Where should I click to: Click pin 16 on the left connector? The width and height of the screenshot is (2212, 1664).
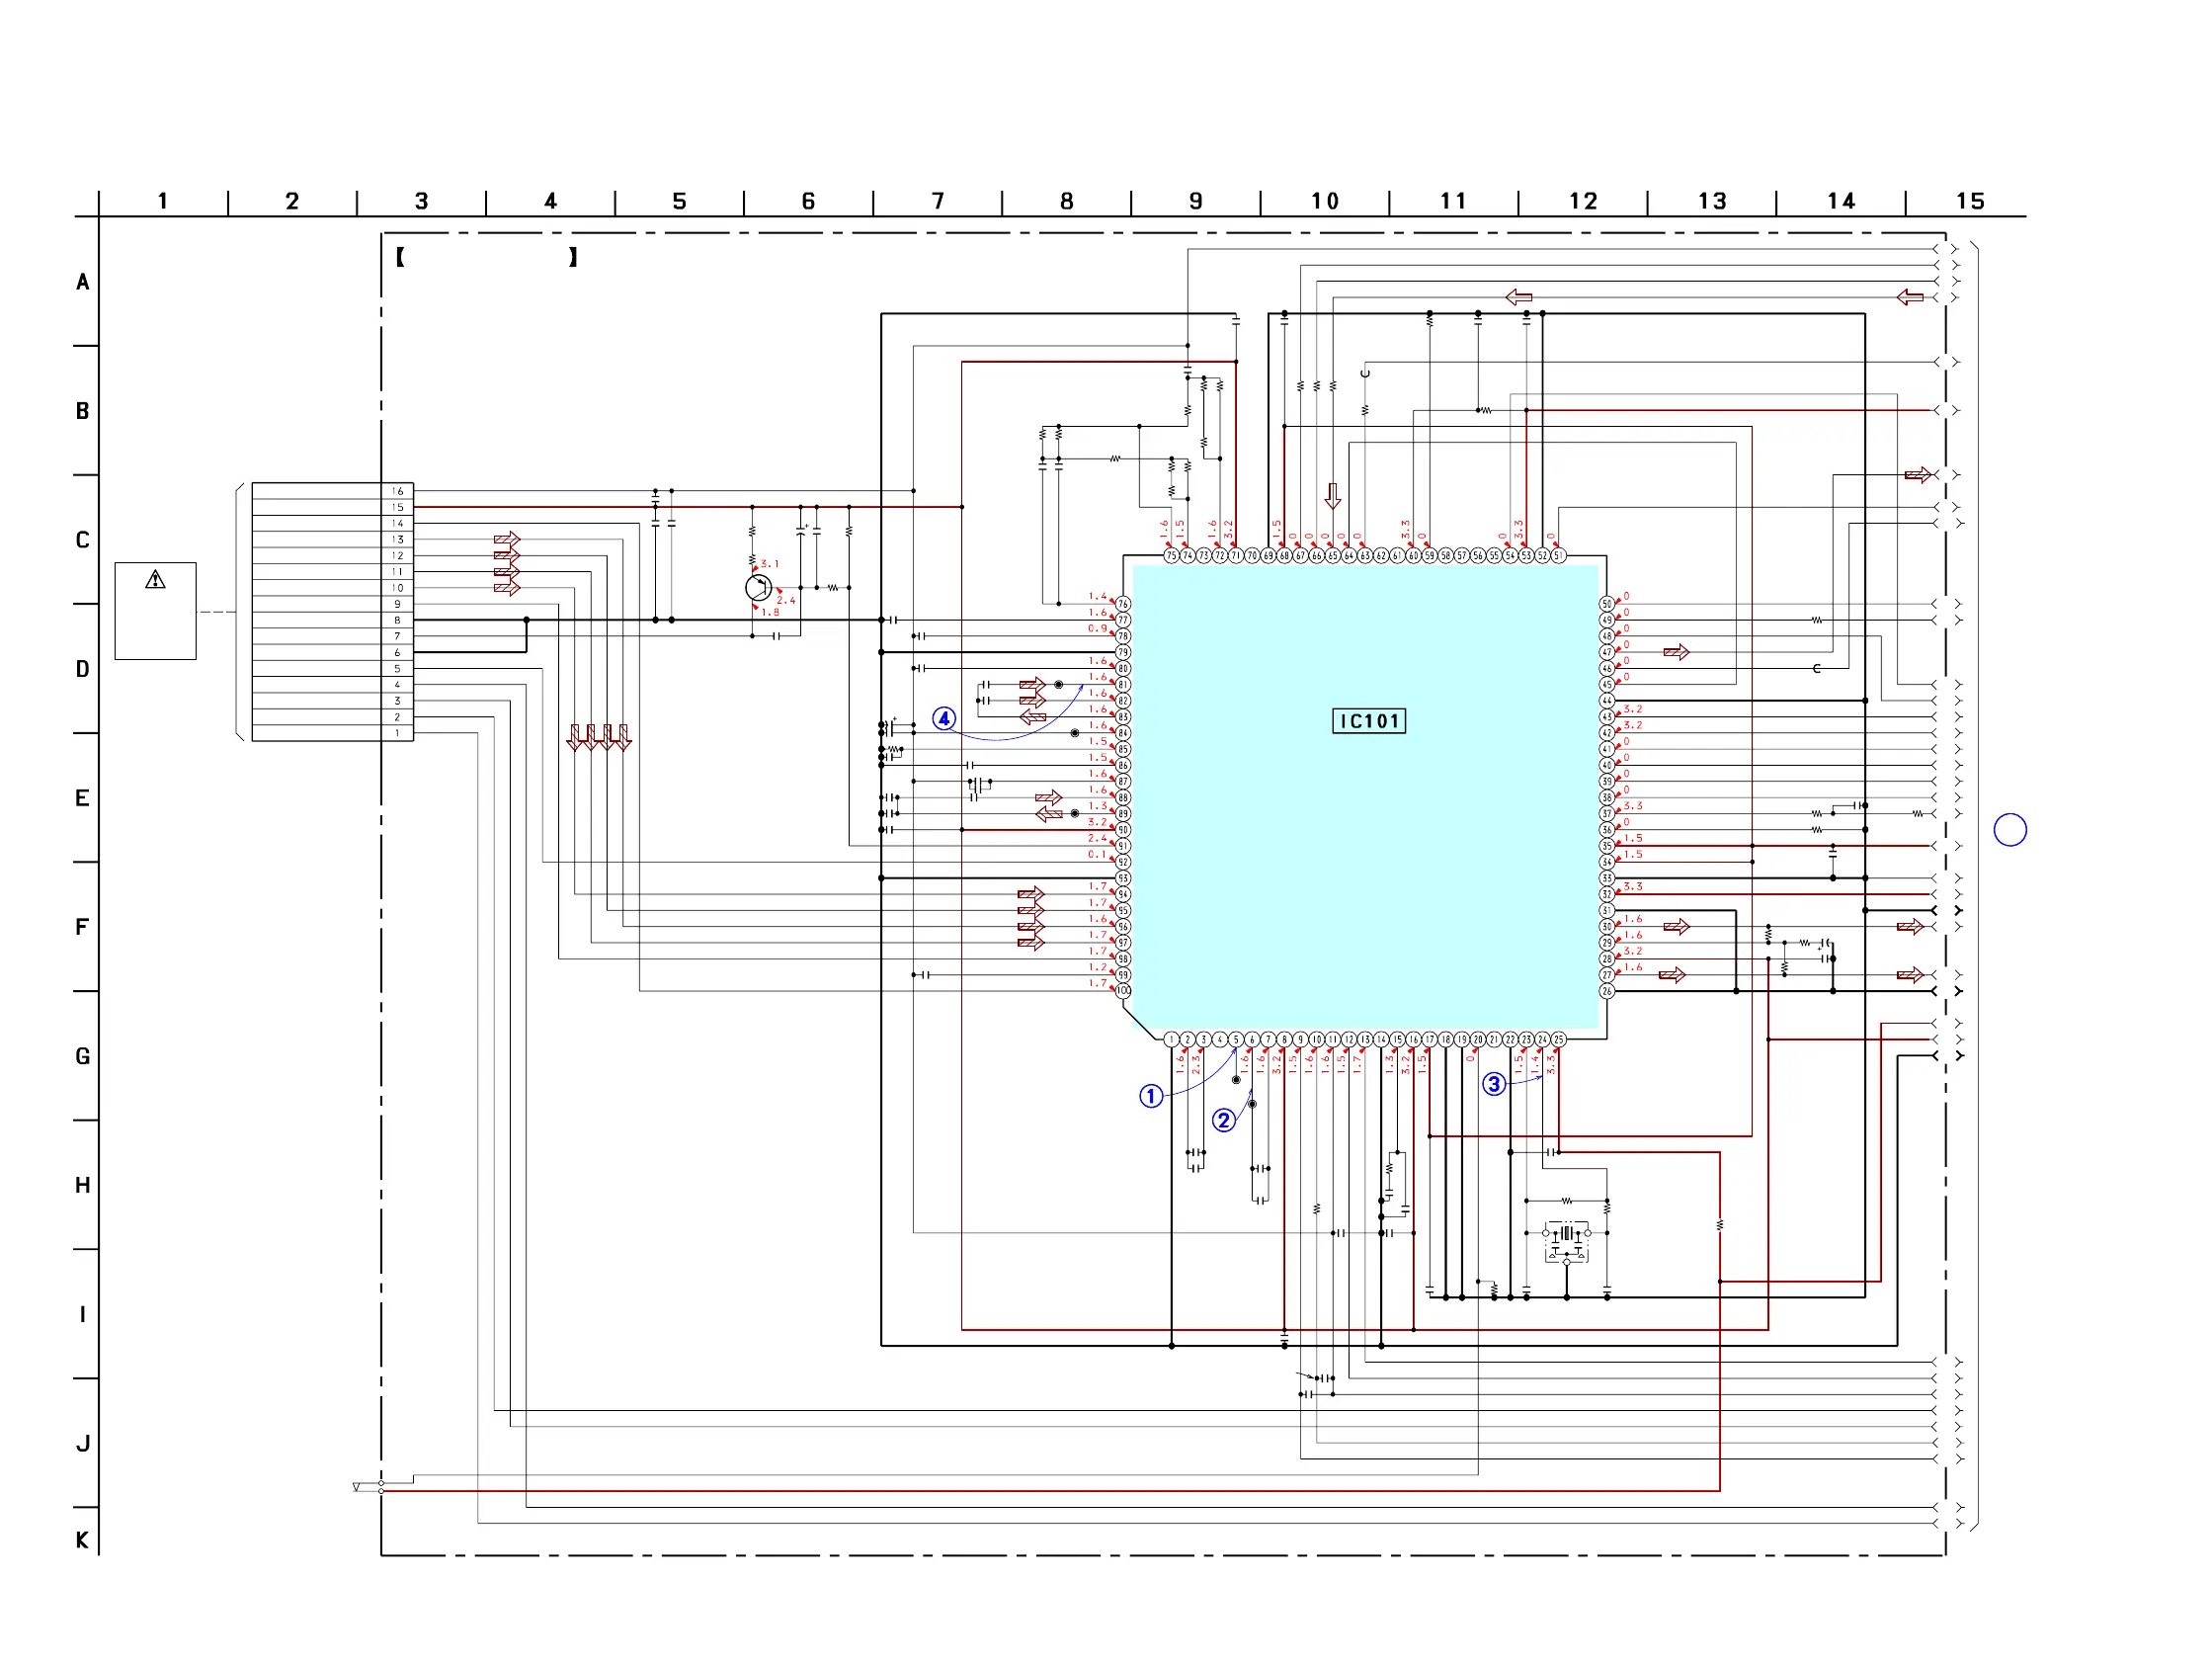(x=397, y=491)
